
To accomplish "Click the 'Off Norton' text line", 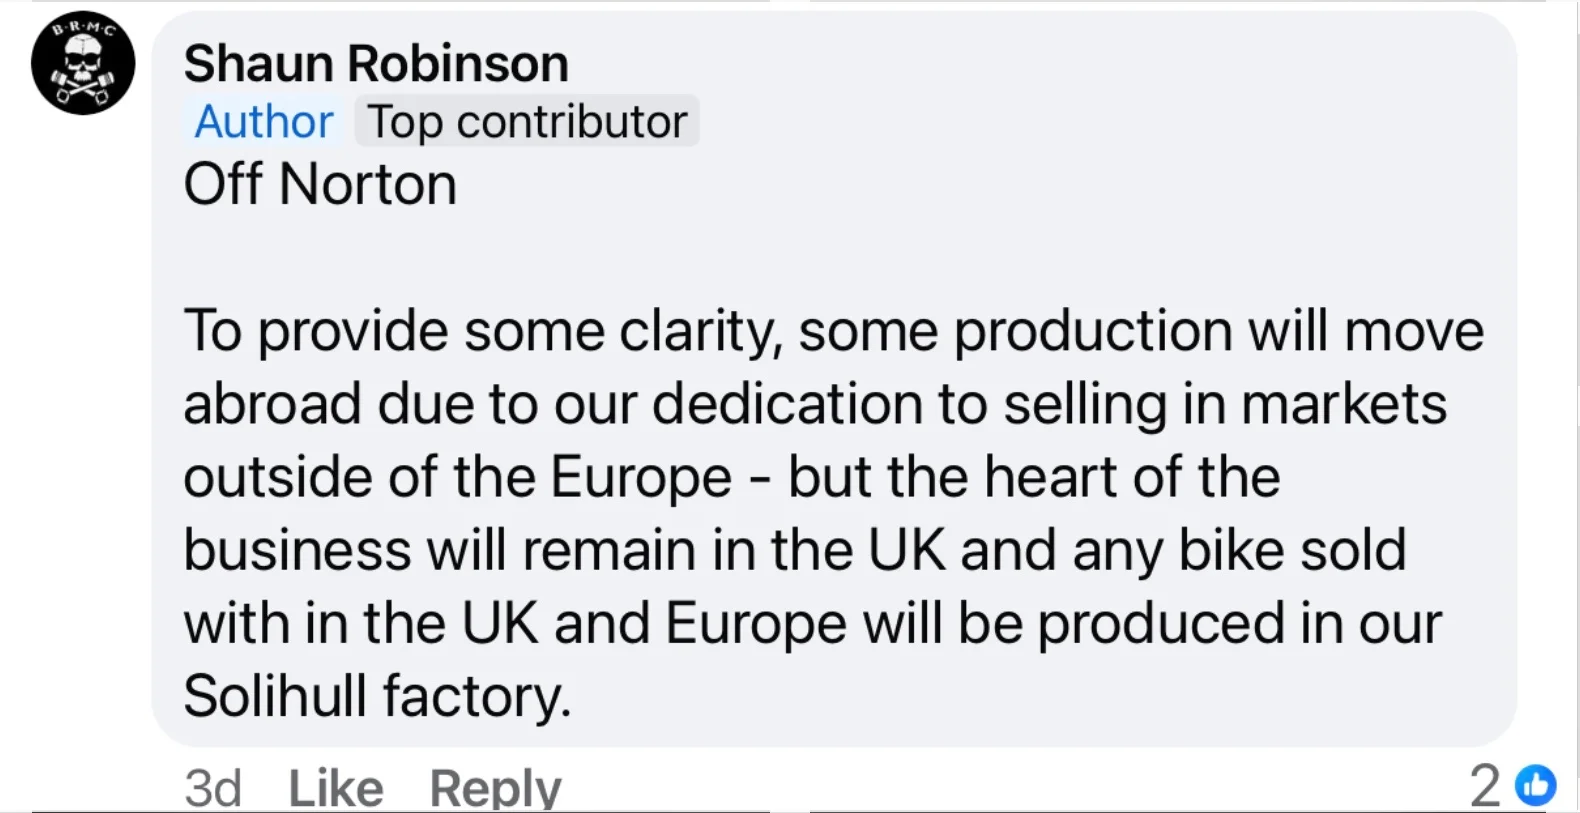I will (x=320, y=185).
